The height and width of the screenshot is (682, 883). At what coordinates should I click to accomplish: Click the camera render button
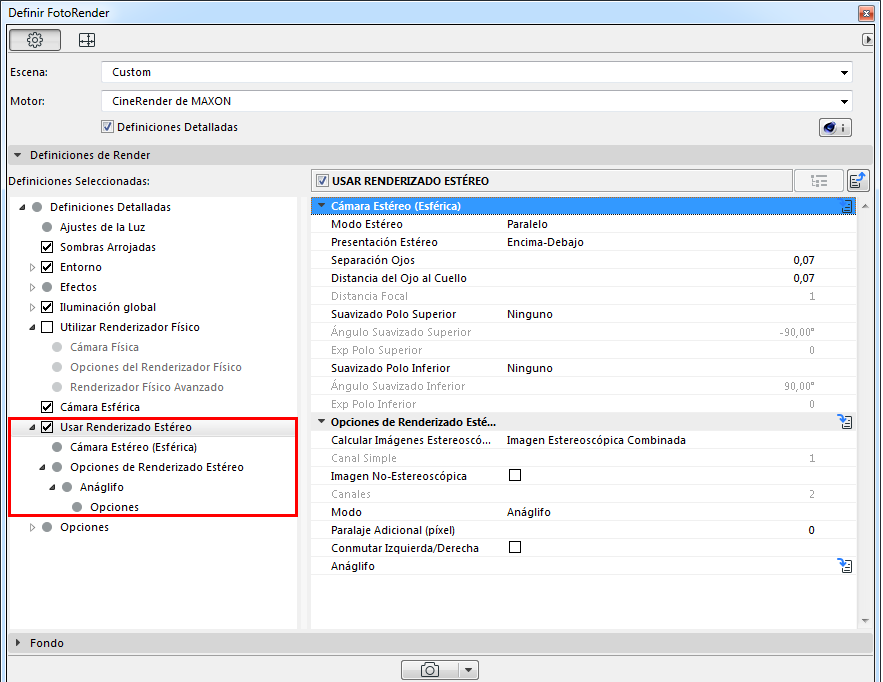(430, 670)
